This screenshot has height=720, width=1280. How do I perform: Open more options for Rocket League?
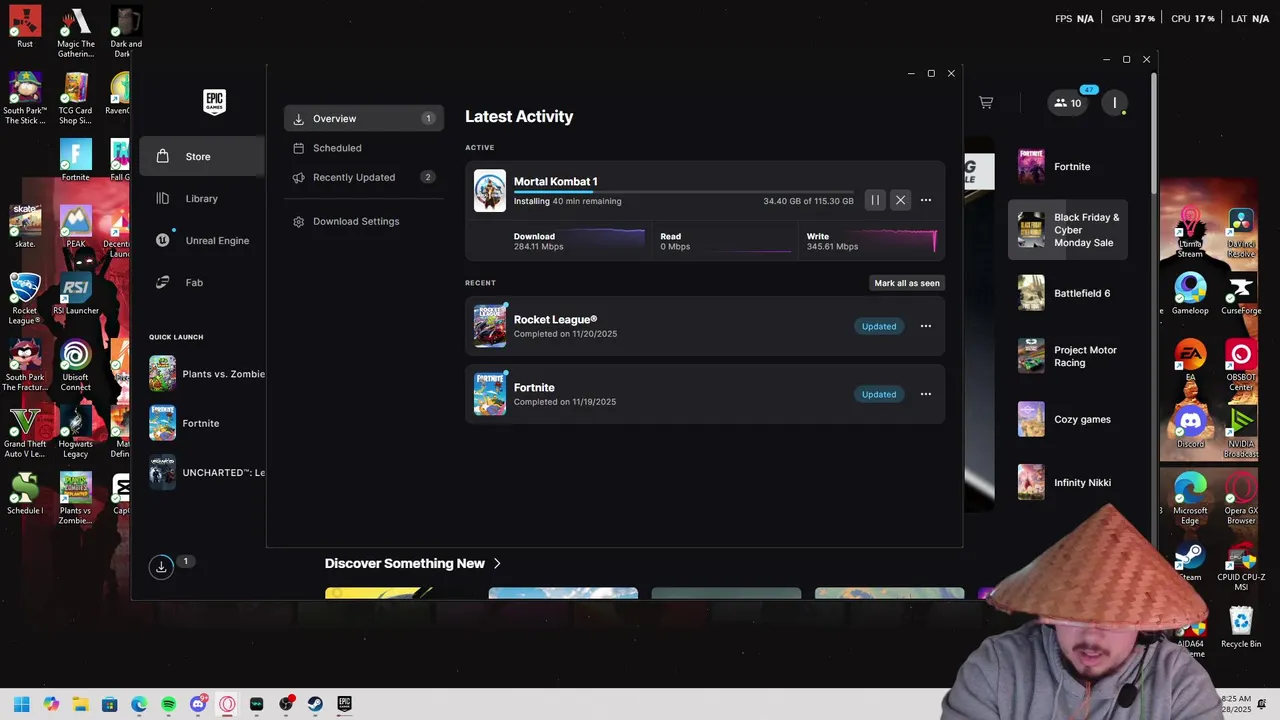[926, 326]
